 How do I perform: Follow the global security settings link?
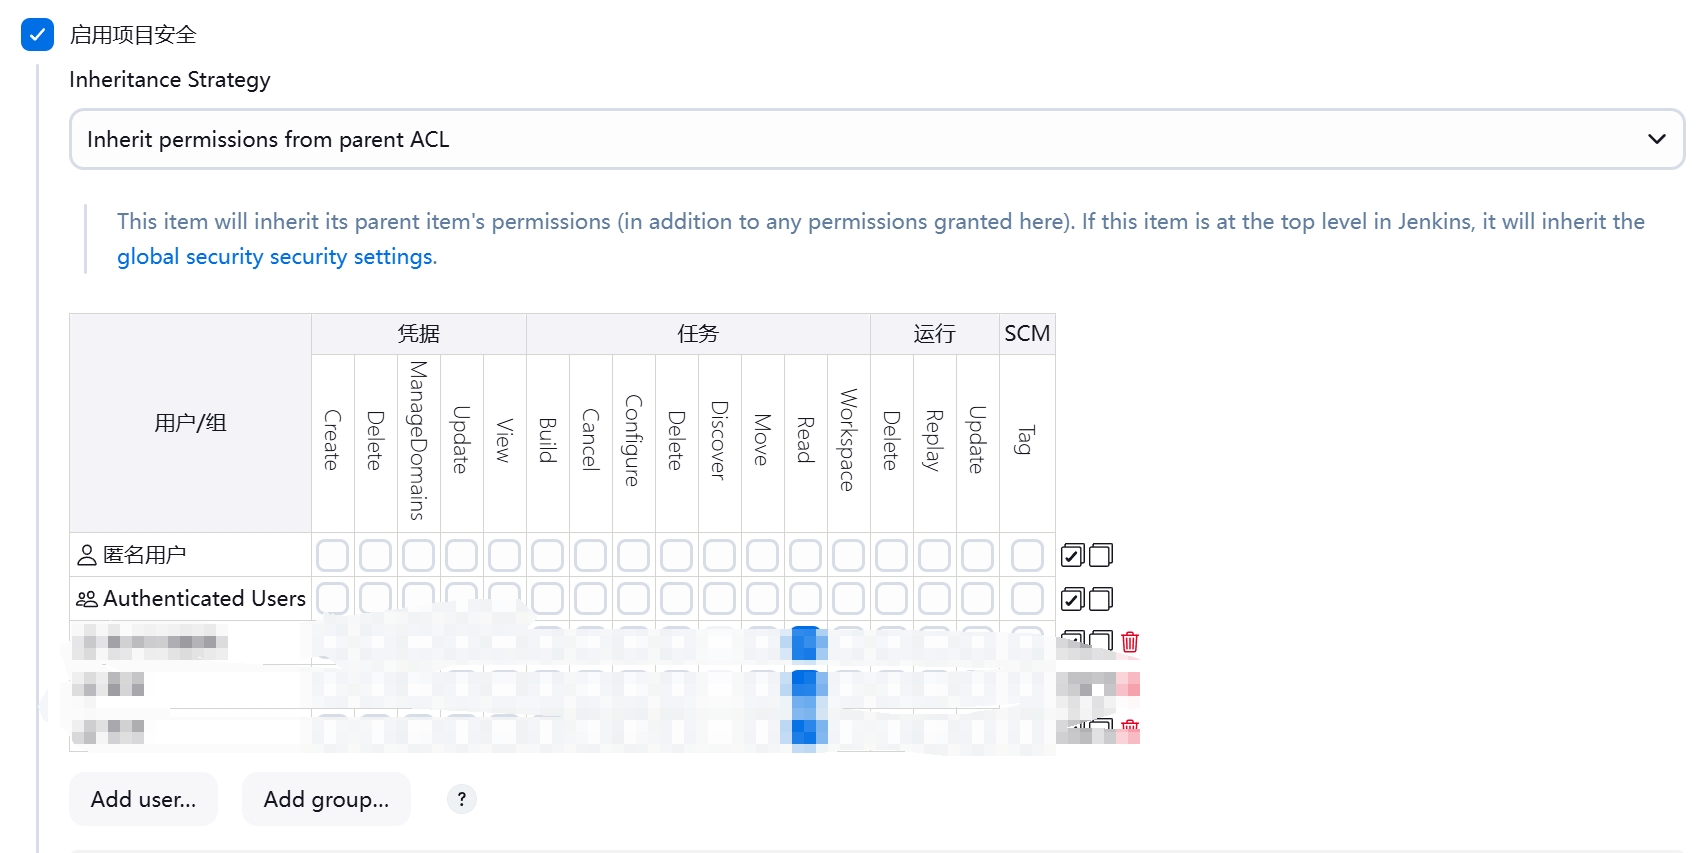tap(277, 257)
